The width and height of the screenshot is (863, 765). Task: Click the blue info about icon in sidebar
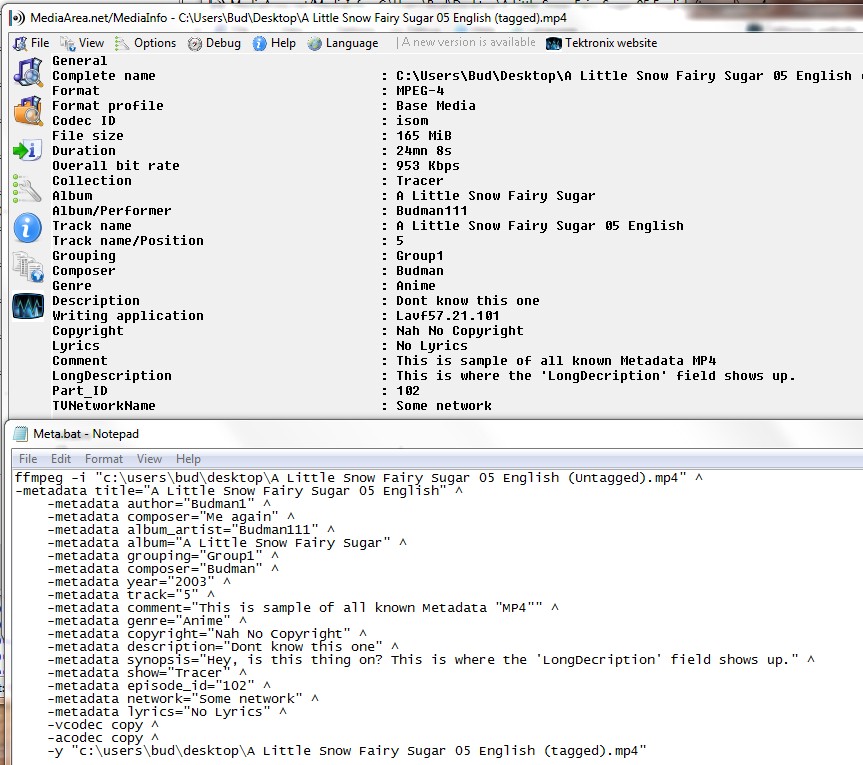click(28, 228)
